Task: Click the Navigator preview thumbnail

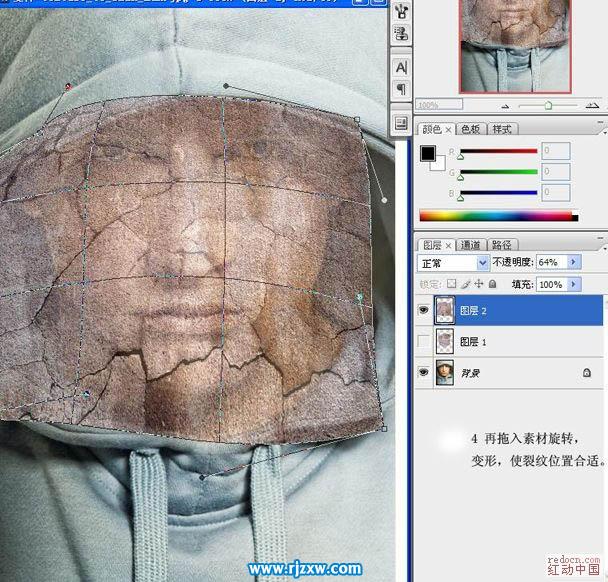Action: [515, 46]
